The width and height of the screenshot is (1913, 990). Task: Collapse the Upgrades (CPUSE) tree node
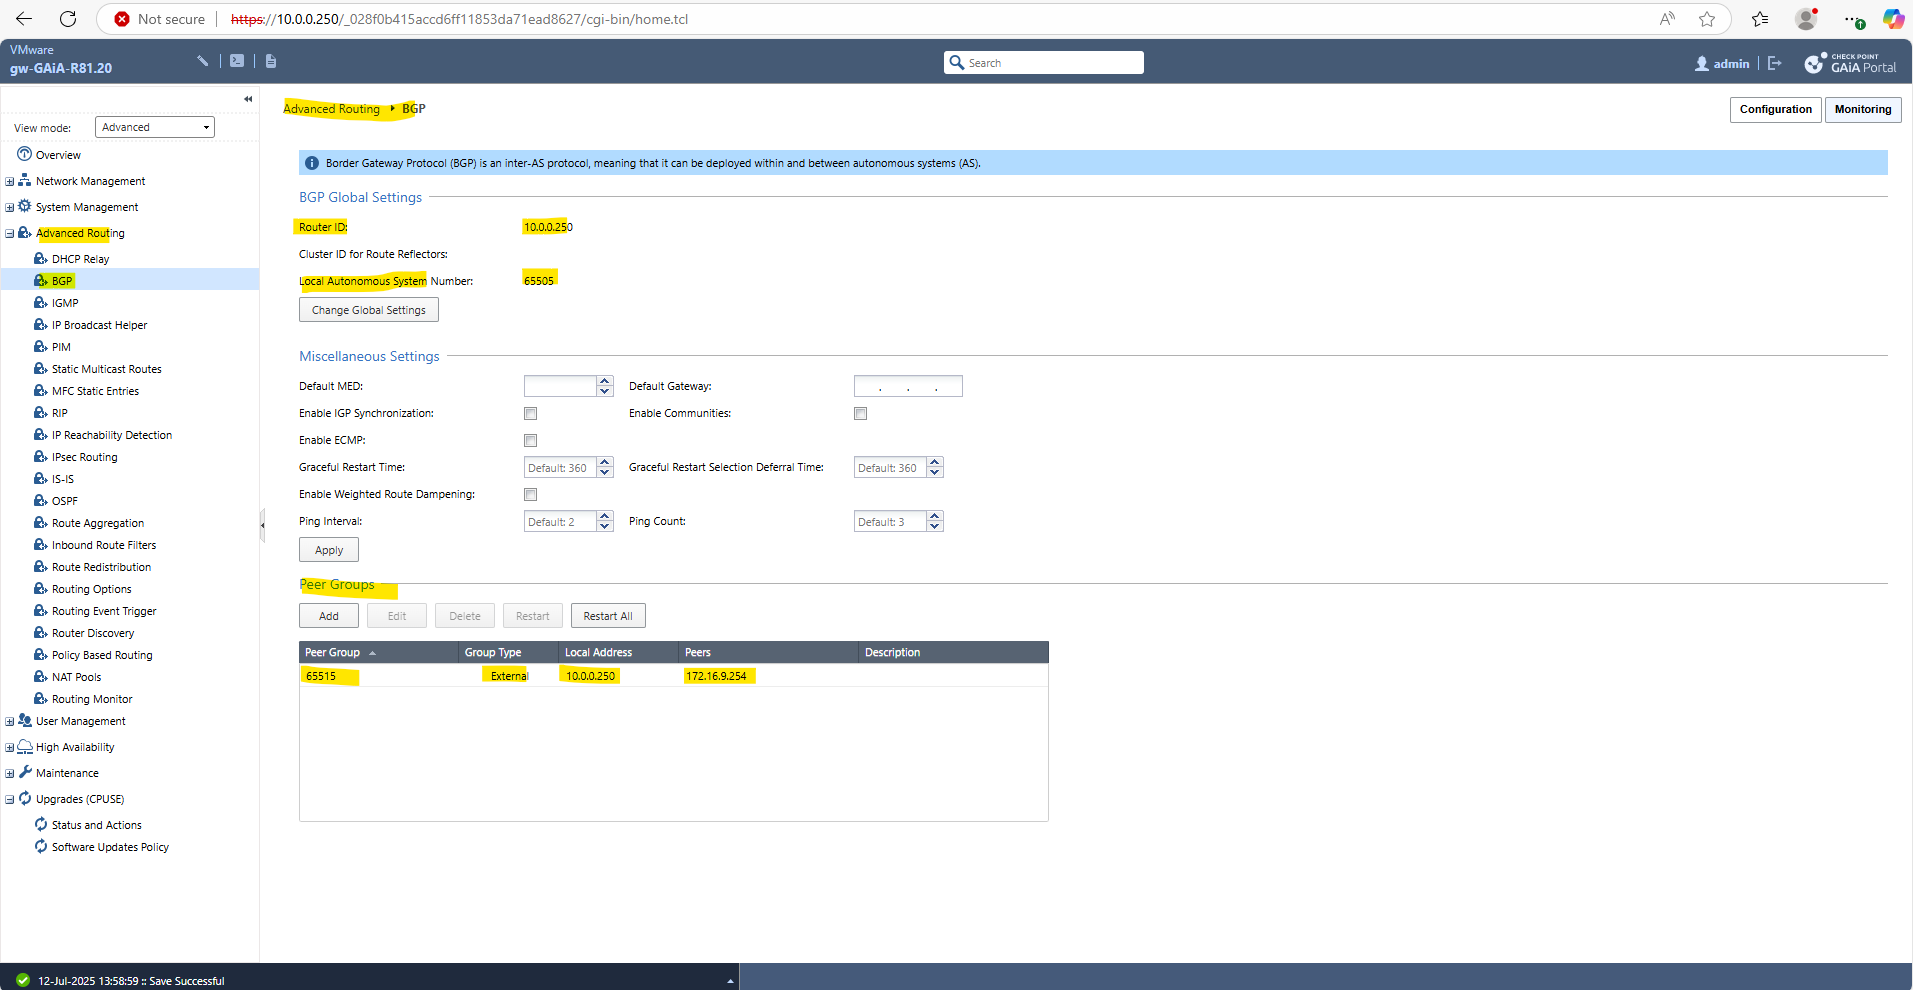[x=10, y=800]
